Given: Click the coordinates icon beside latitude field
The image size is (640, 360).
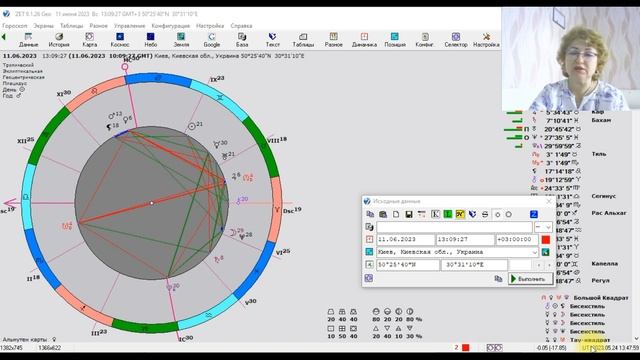Looking at the screenshot, I should click(x=369, y=265).
